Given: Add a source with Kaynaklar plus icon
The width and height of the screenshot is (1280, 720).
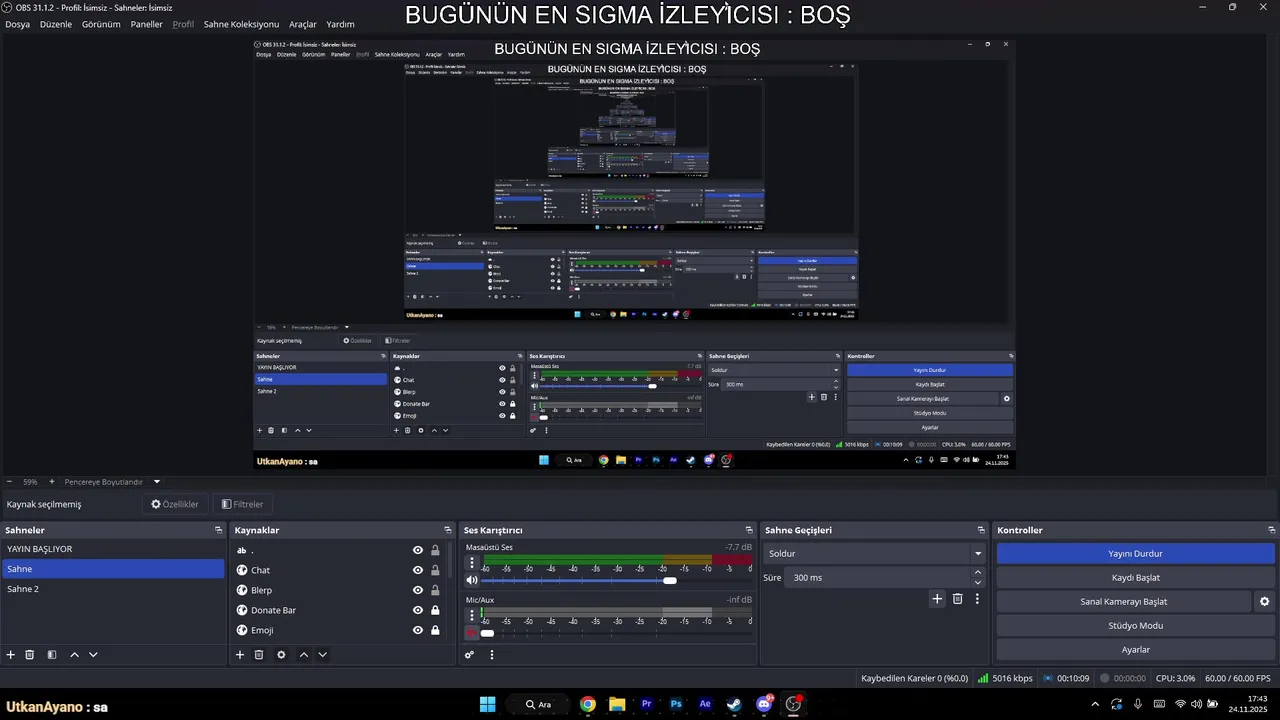Looking at the screenshot, I should click(240, 655).
